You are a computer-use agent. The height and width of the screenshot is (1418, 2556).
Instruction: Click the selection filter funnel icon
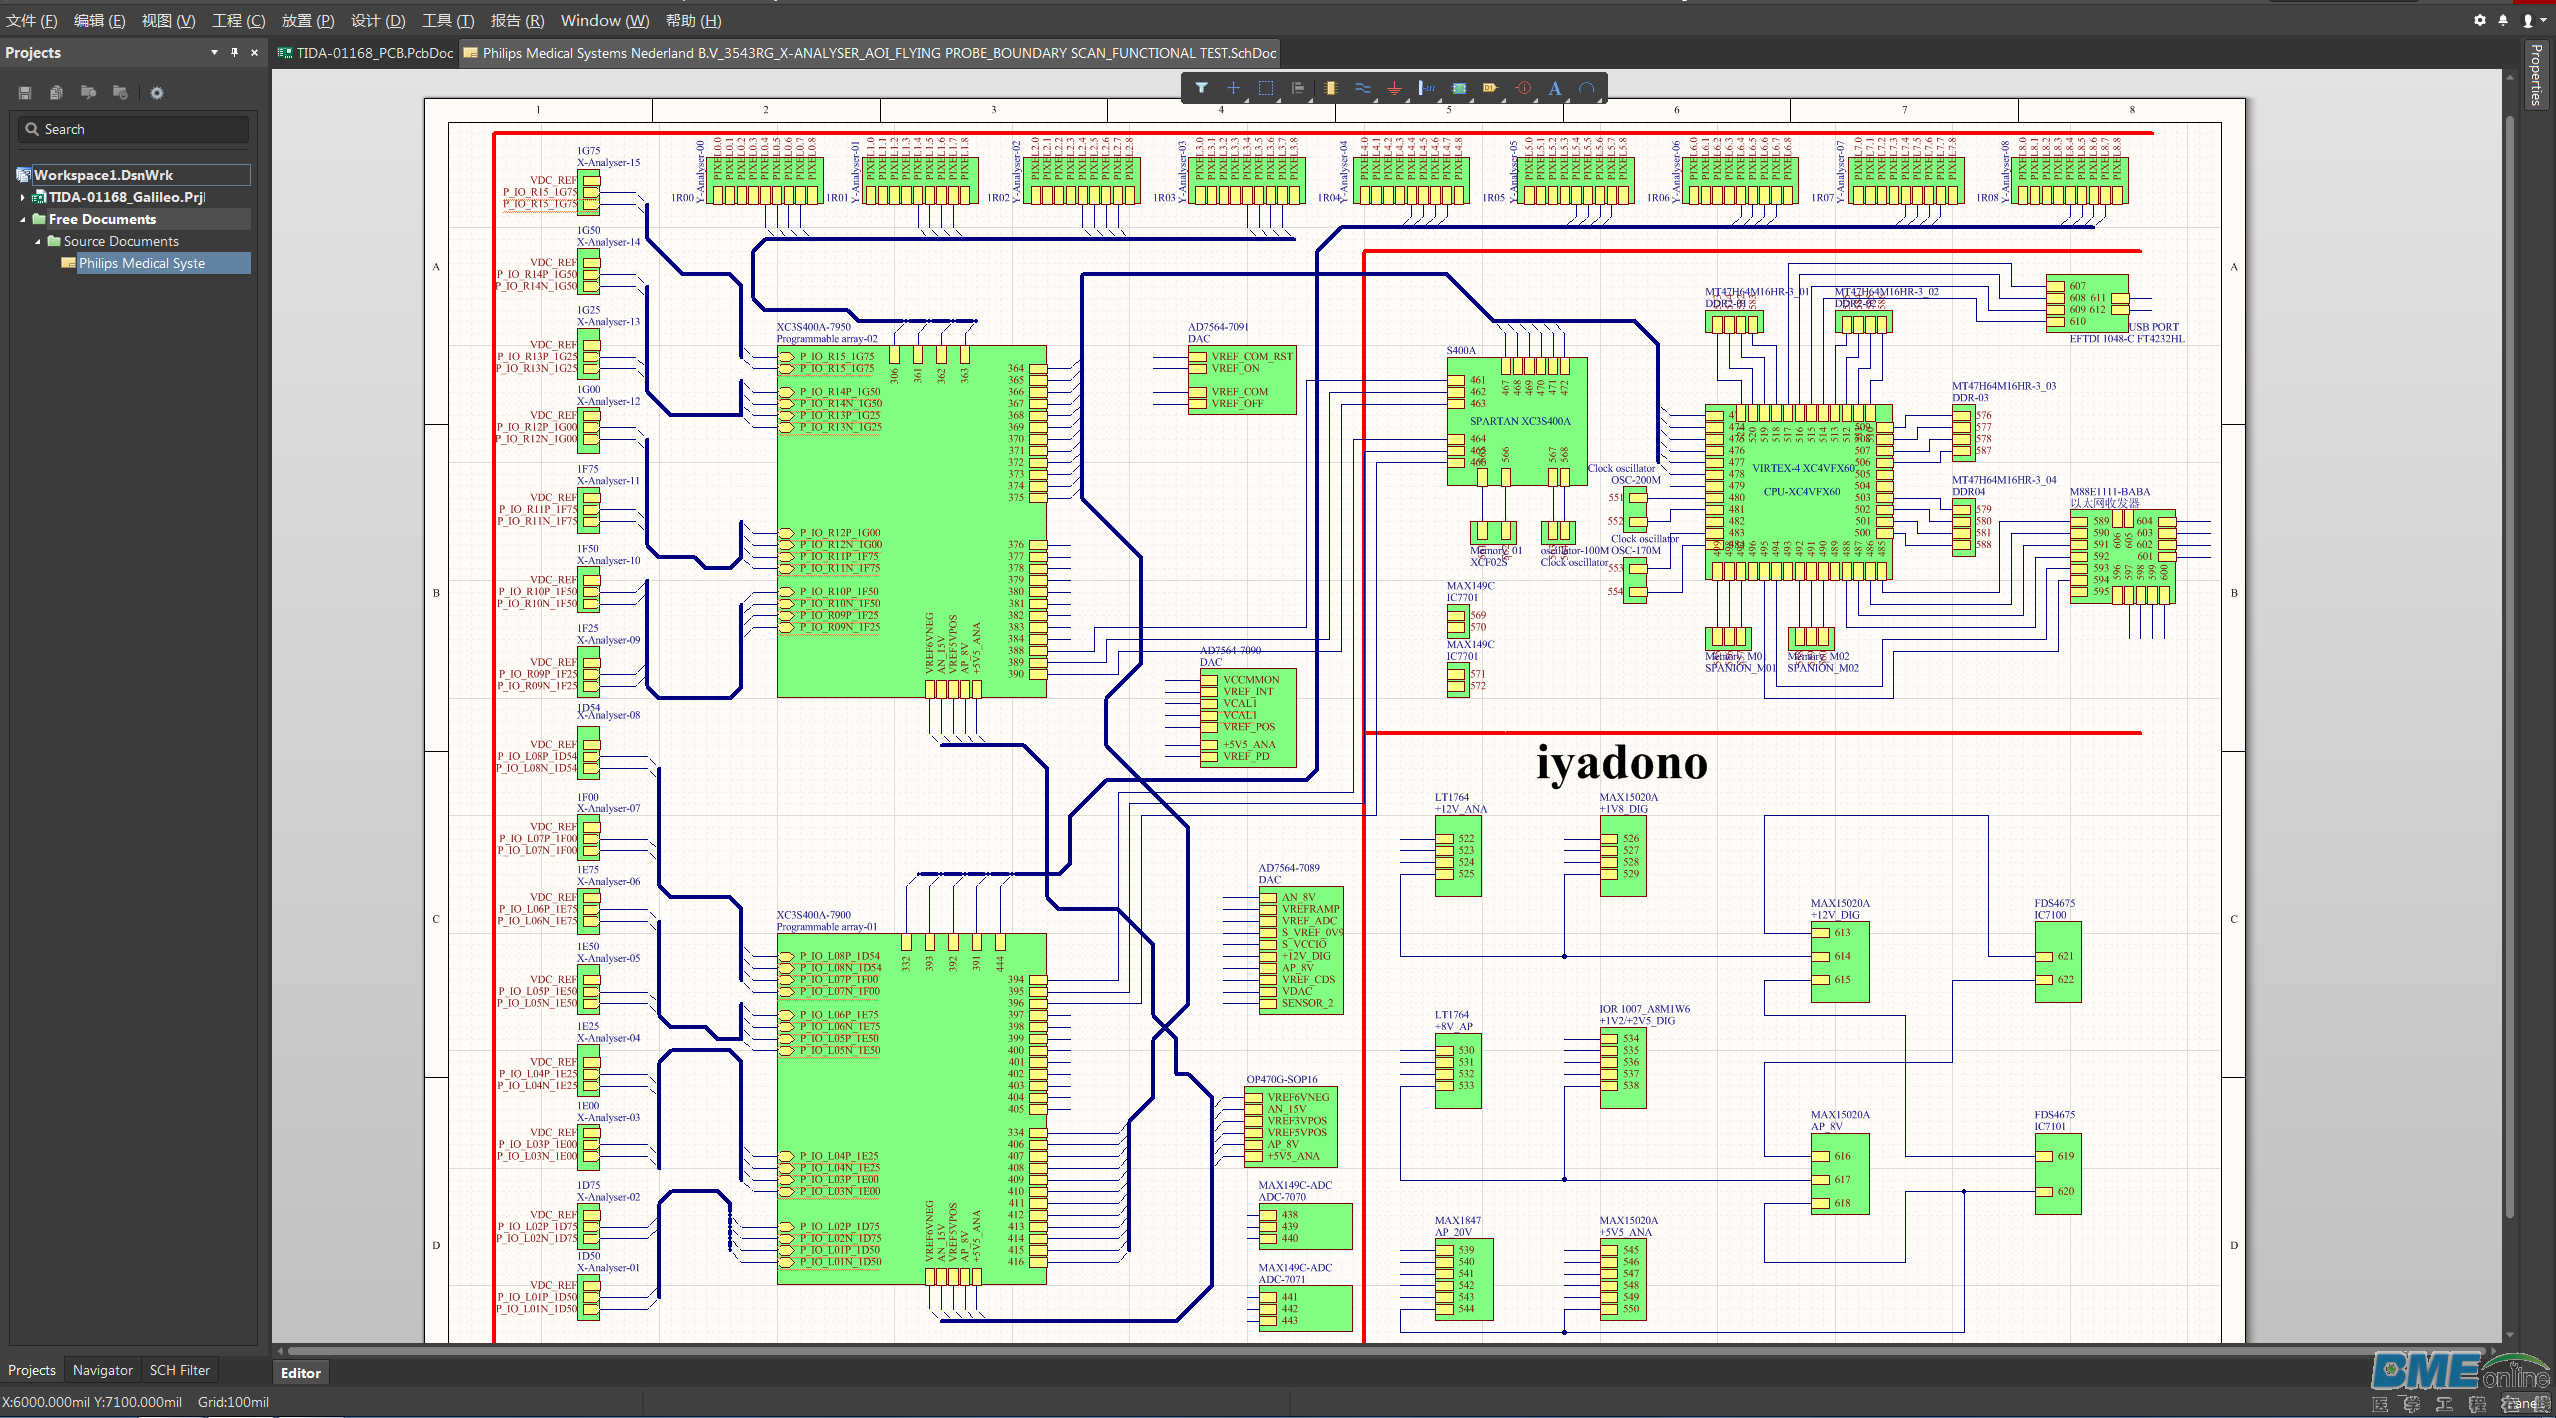(1201, 88)
